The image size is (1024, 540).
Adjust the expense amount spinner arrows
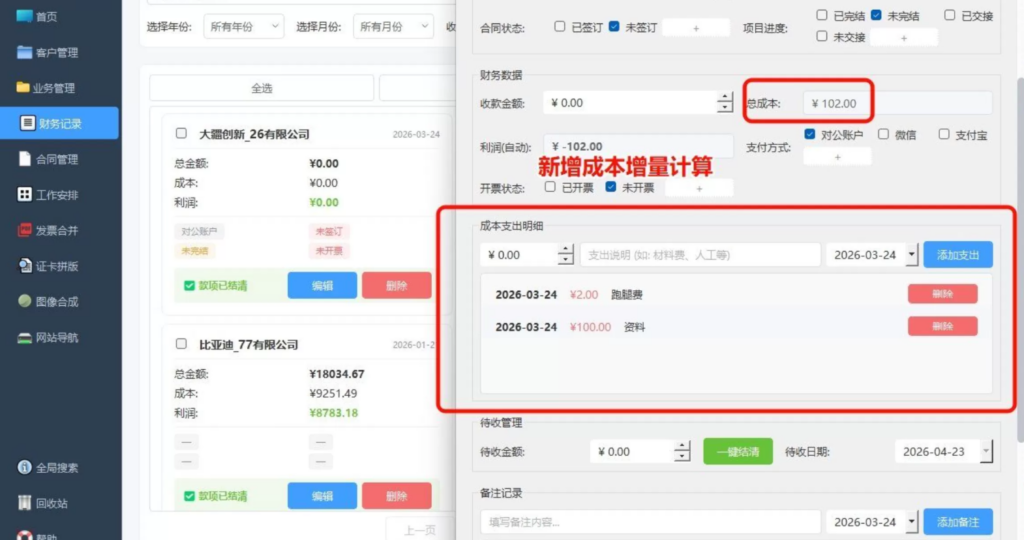click(x=566, y=255)
